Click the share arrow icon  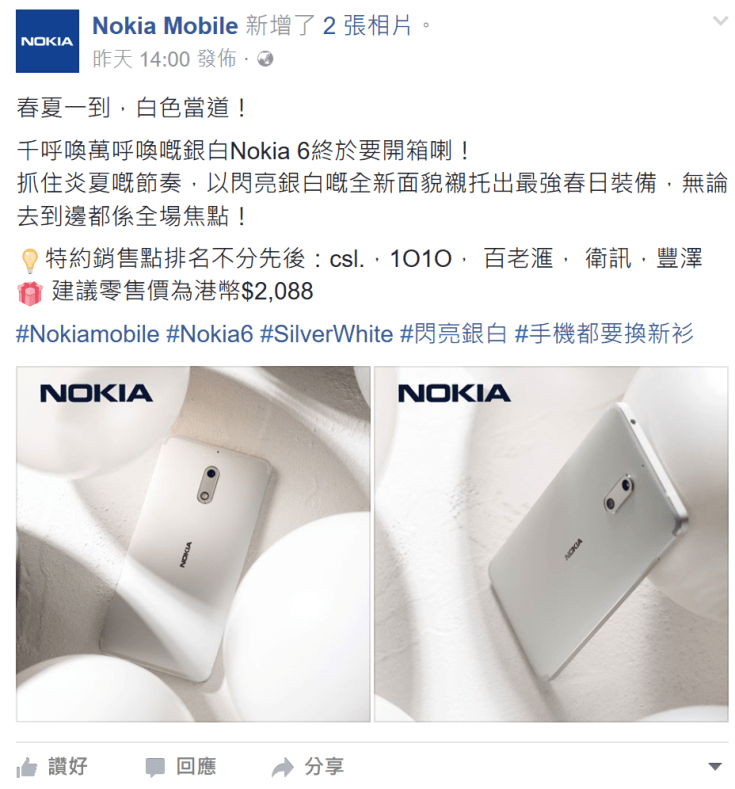pyautogui.click(x=283, y=768)
